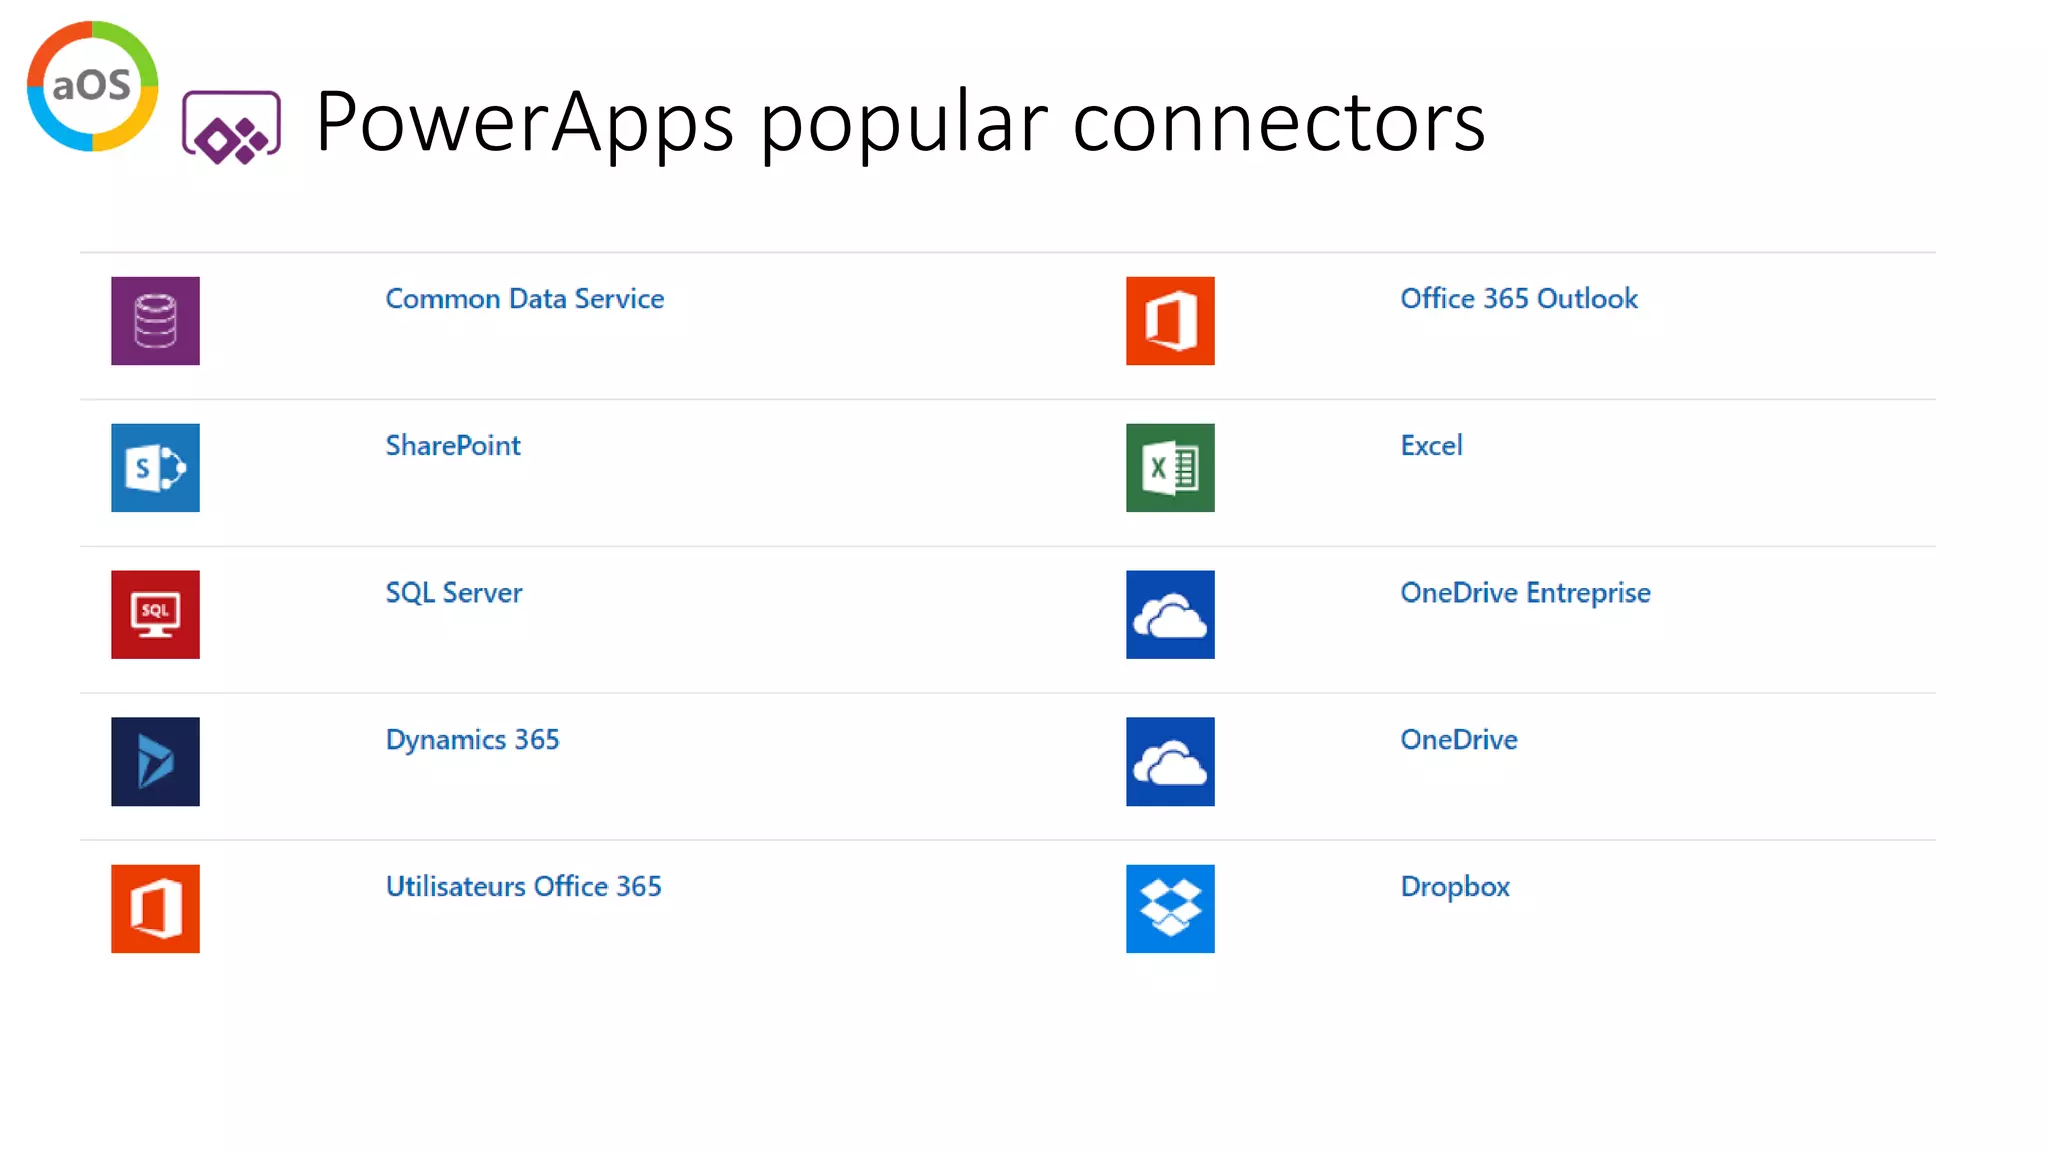
Task: Select the OneDrive Entreprise cloud icon
Action: pos(1170,615)
